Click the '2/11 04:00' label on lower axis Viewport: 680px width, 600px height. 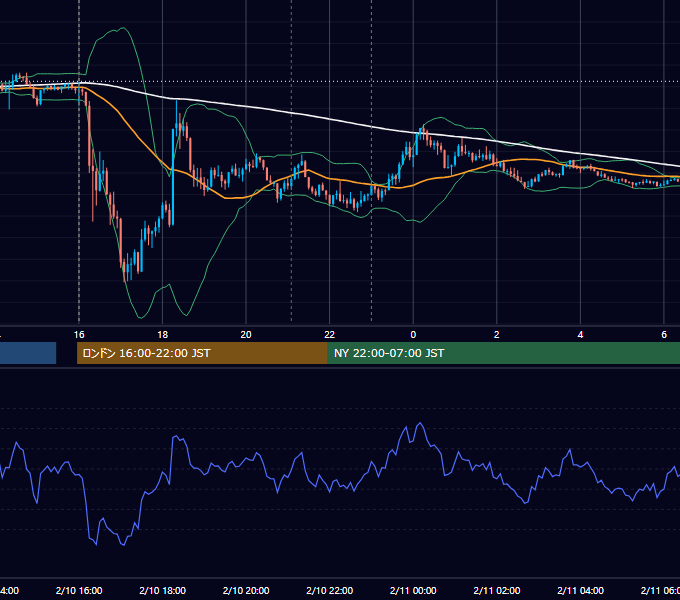(x=580, y=590)
